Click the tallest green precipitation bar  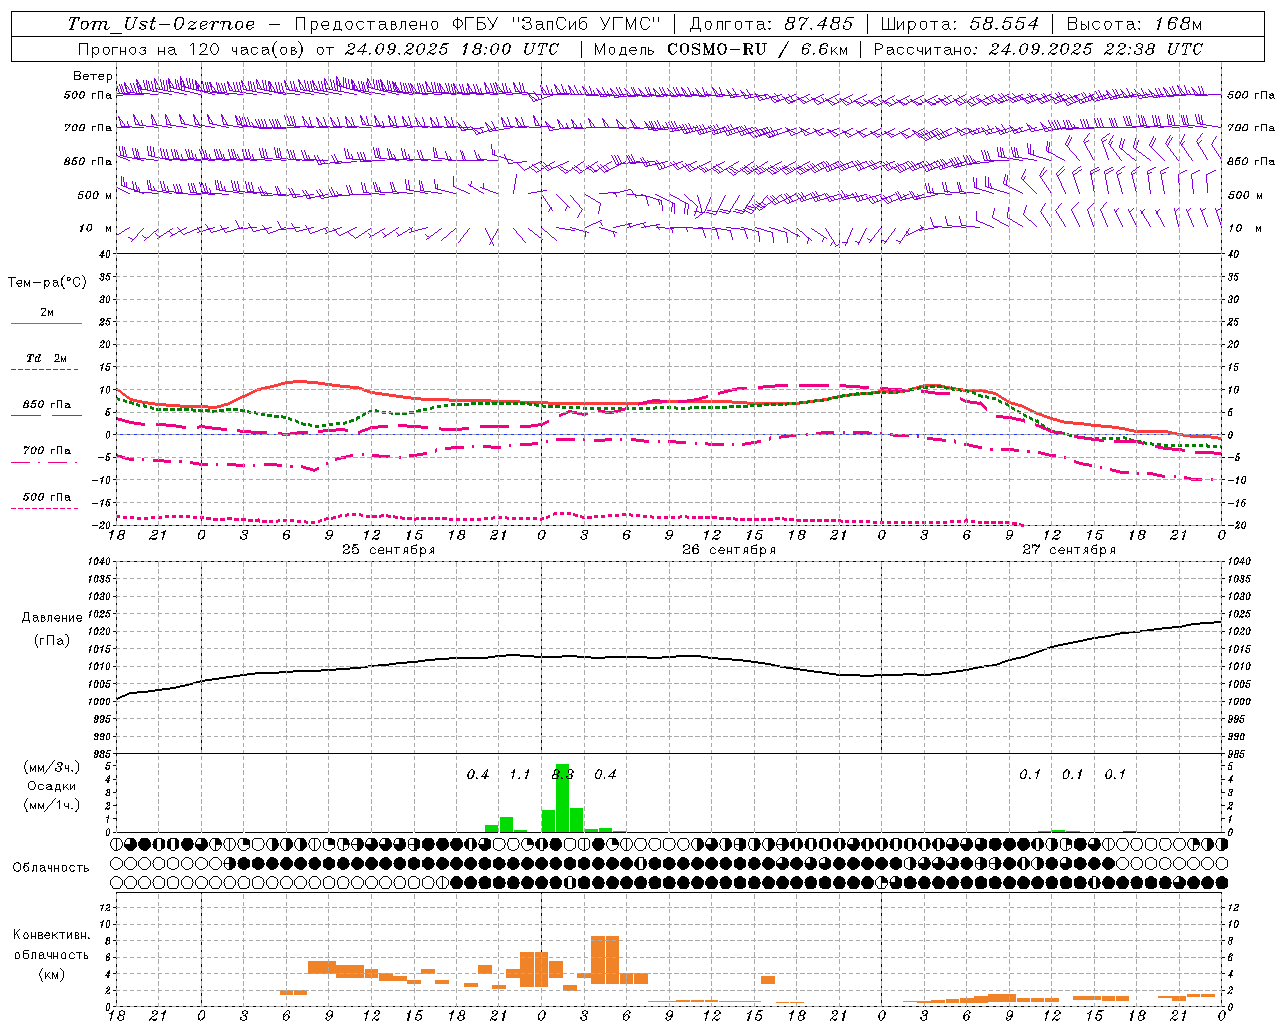coord(562,798)
